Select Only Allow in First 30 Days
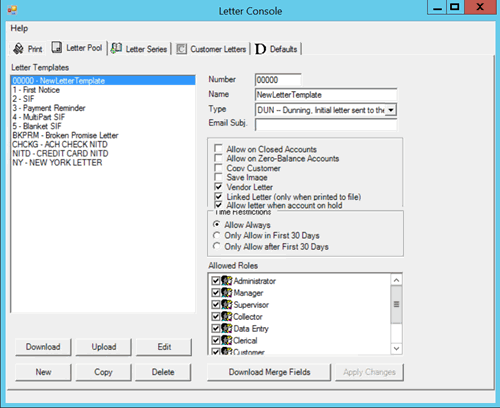 point(217,235)
